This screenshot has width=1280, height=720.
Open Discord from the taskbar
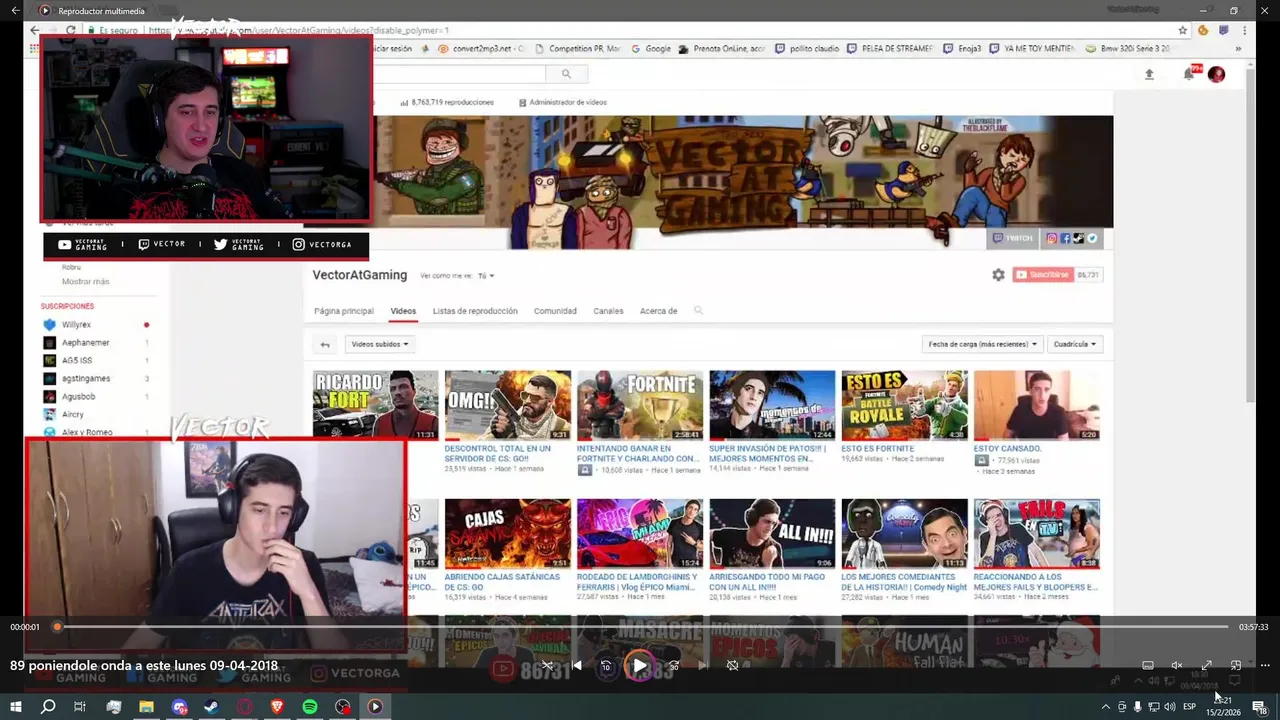[x=179, y=706]
